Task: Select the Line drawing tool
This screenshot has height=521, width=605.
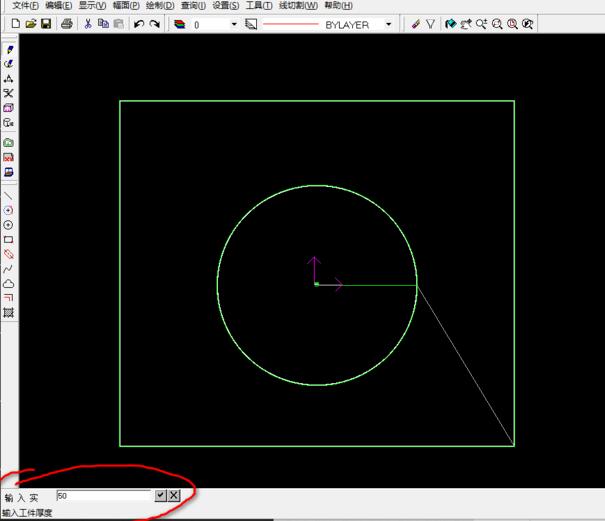Action: (x=9, y=195)
